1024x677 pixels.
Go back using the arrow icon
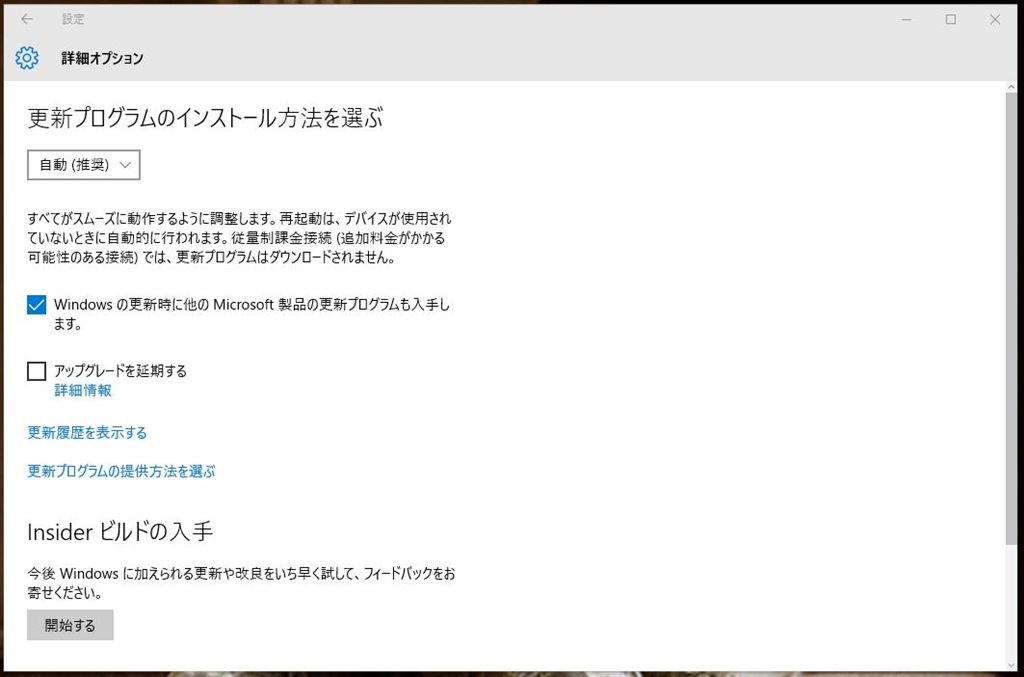pyautogui.click(x=27, y=20)
